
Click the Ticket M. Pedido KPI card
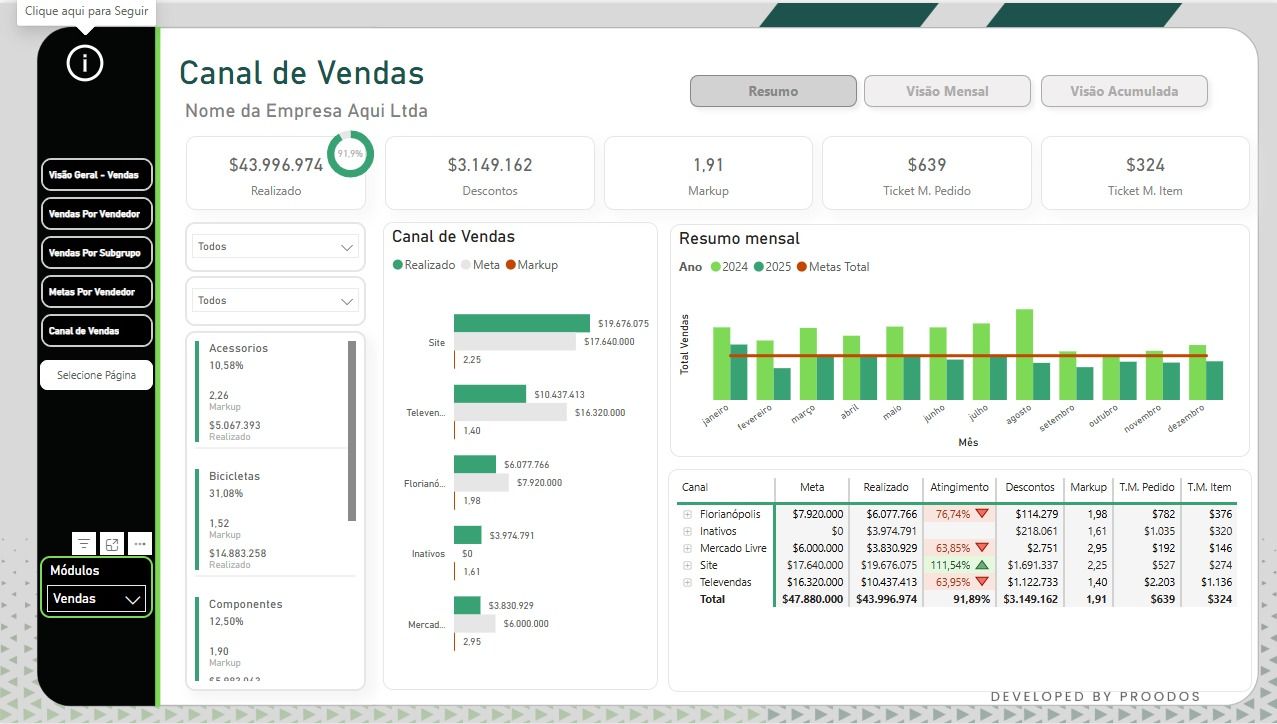coord(927,173)
